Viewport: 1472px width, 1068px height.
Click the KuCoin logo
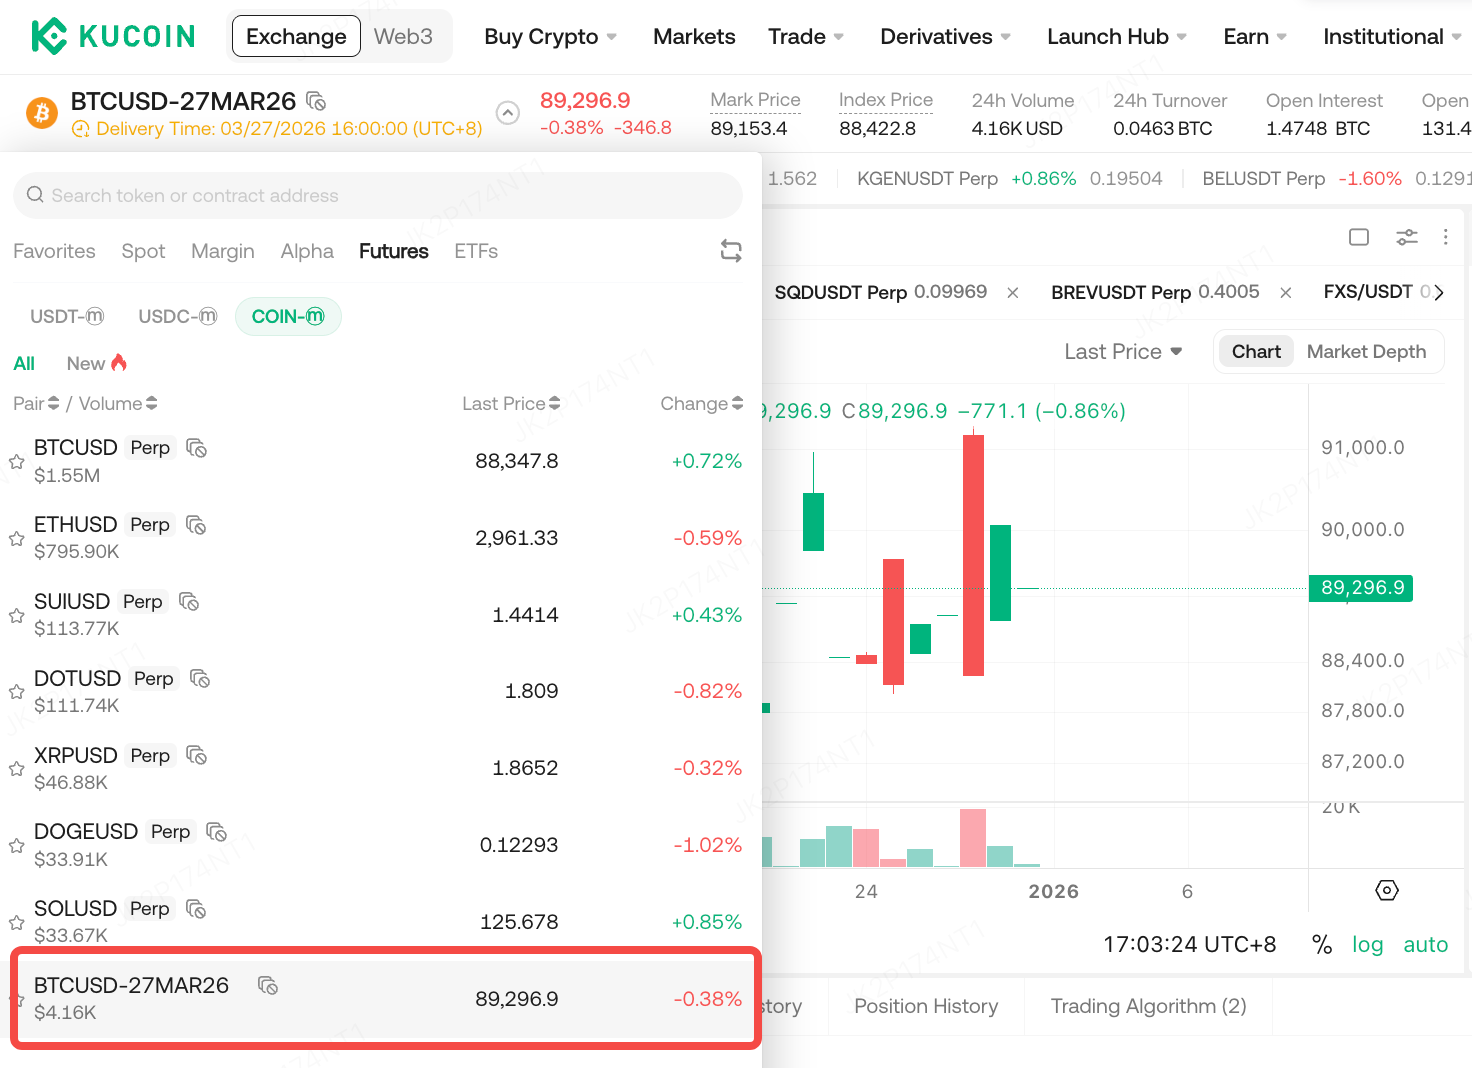pyautogui.click(x=113, y=36)
